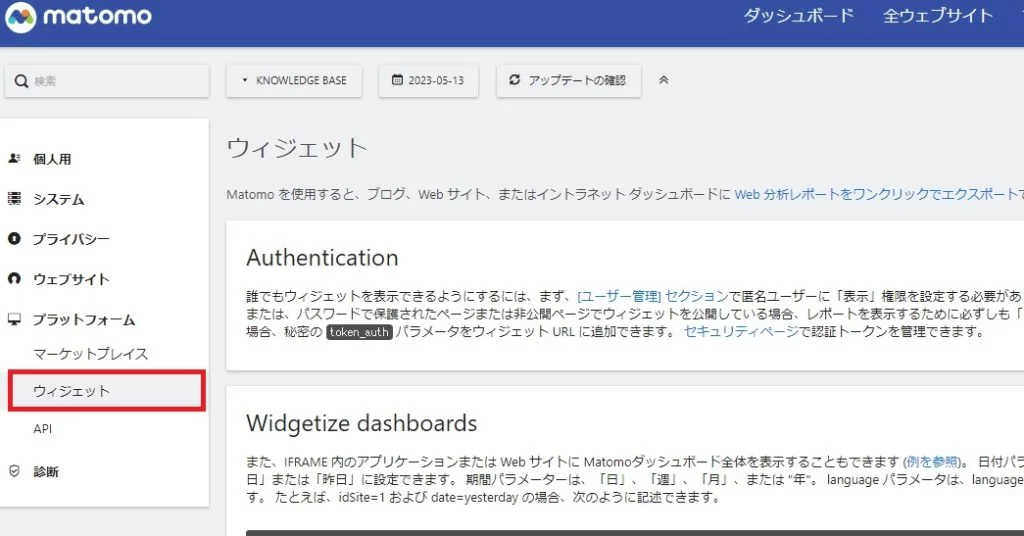Click the search magnifier icon
Screen dimensions: 1024x536
[21, 81]
